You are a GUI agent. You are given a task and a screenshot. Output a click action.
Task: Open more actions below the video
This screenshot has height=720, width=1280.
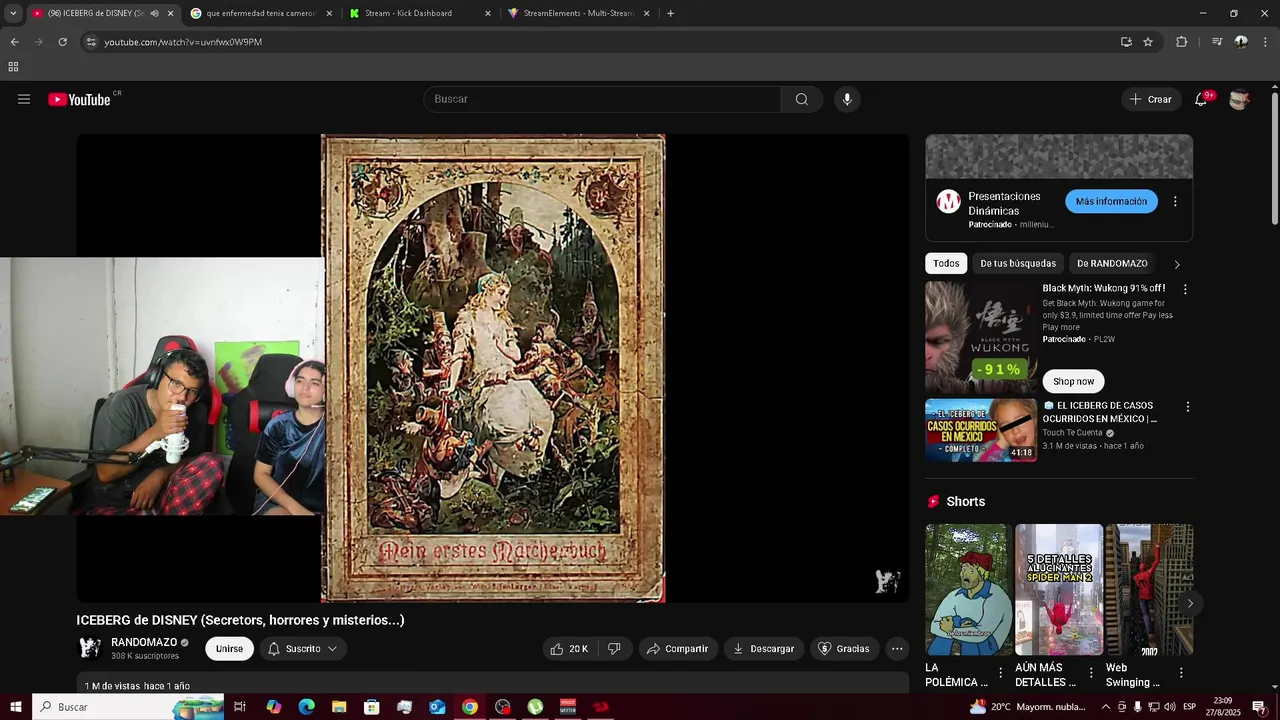897,649
